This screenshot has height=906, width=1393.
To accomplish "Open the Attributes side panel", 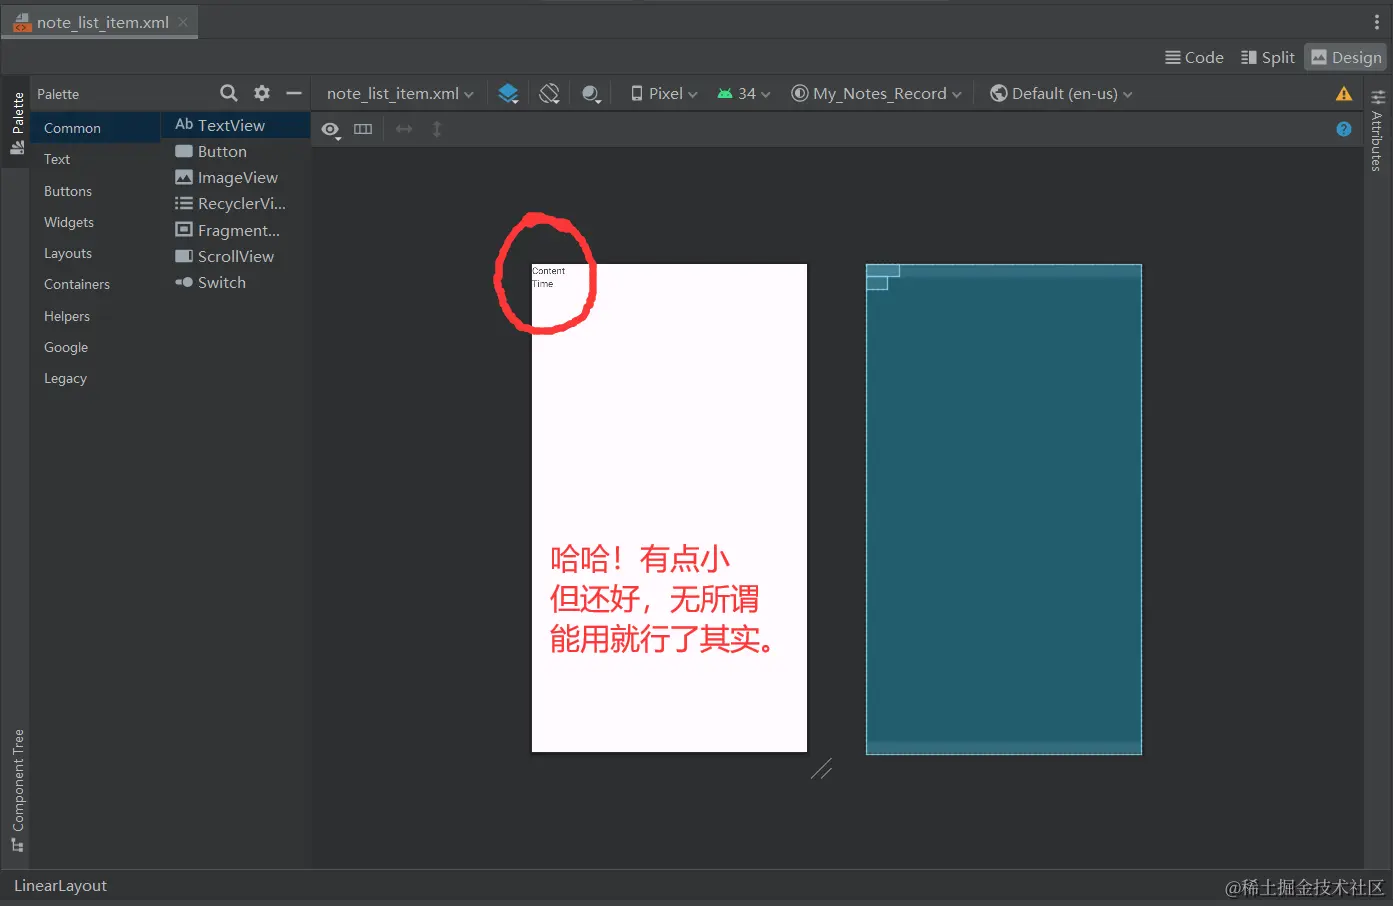I will tap(1377, 131).
